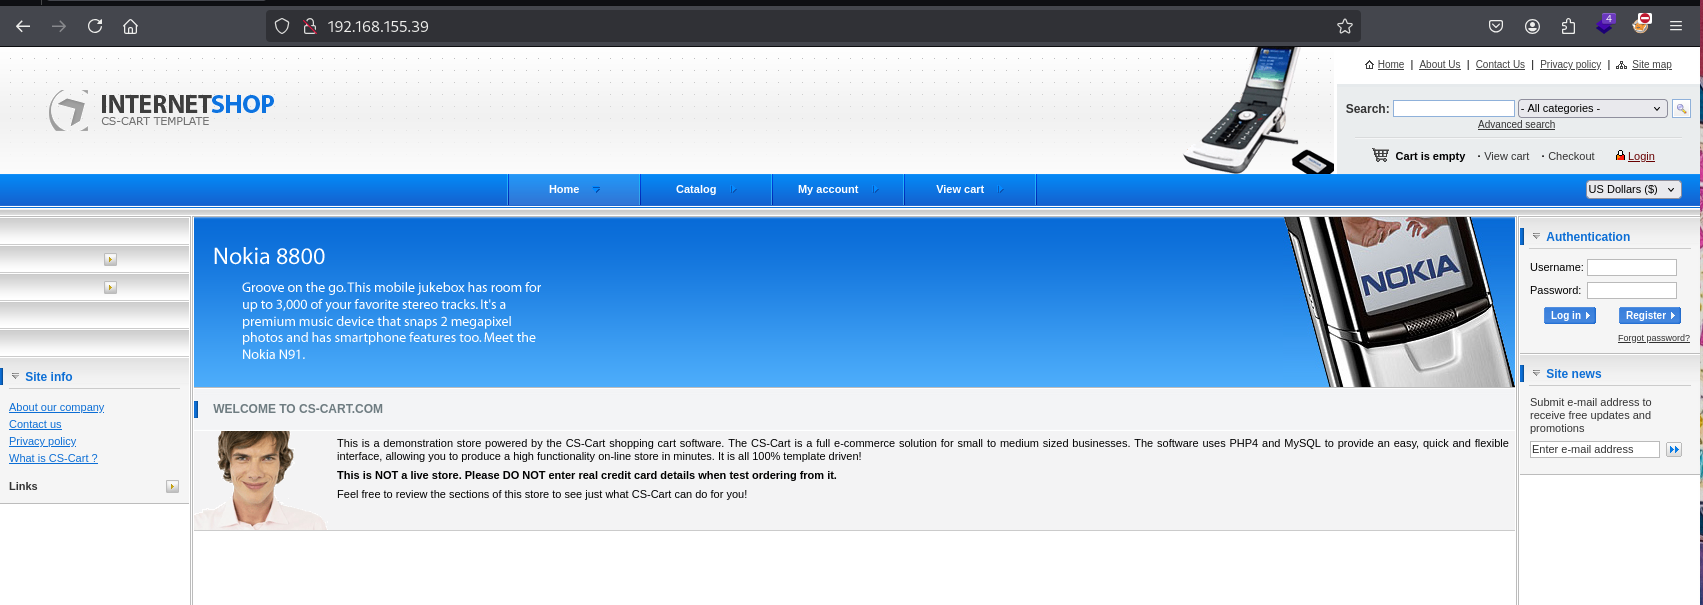This screenshot has height=605, width=1703.
Task: Open the Catalog tab in navigation bar
Action: [696, 189]
